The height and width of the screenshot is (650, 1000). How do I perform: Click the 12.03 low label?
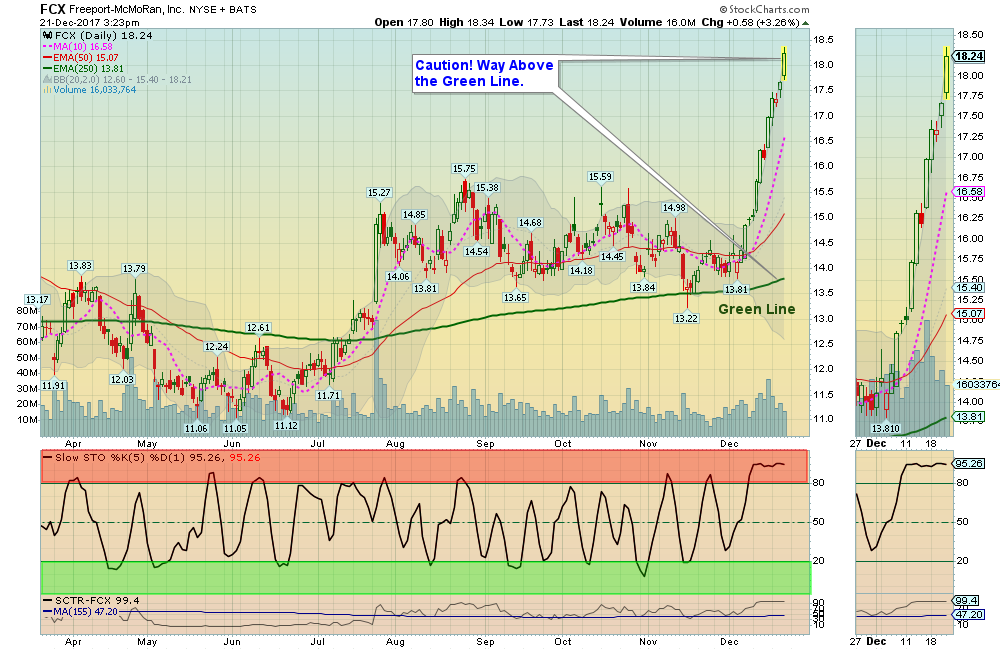[122, 379]
